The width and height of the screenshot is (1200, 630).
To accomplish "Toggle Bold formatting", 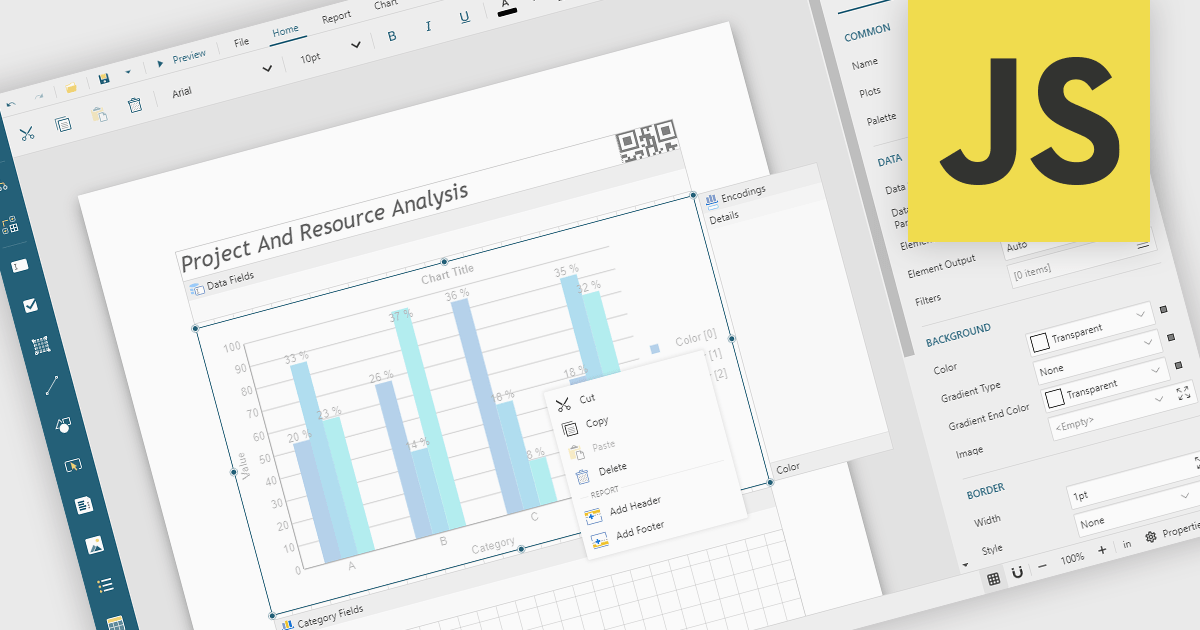I will pyautogui.click(x=392, y=36).
